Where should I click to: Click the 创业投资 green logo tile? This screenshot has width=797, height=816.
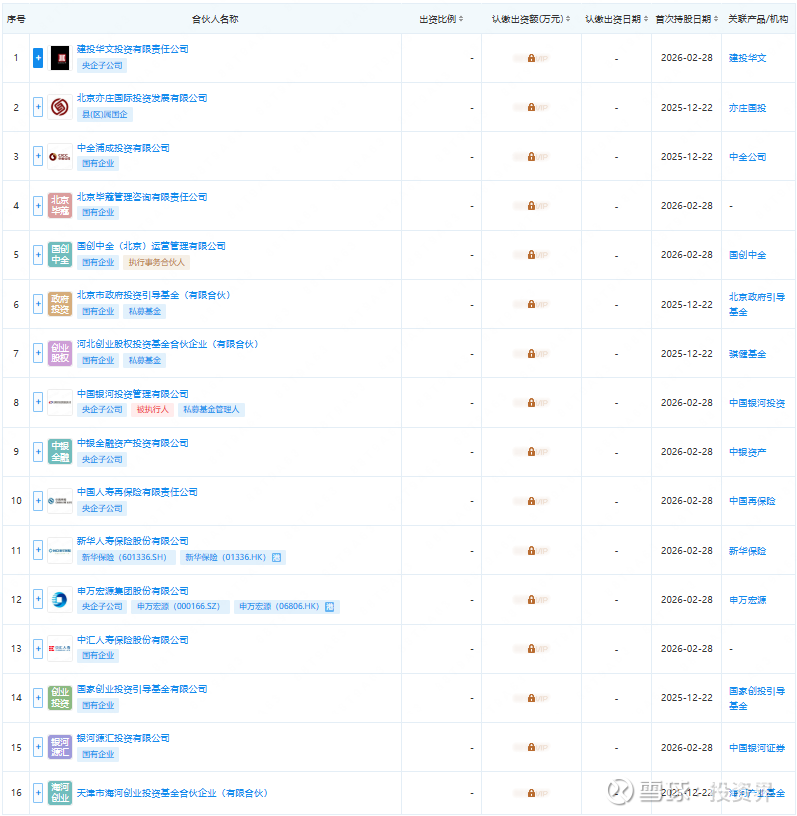coord(60,698)
